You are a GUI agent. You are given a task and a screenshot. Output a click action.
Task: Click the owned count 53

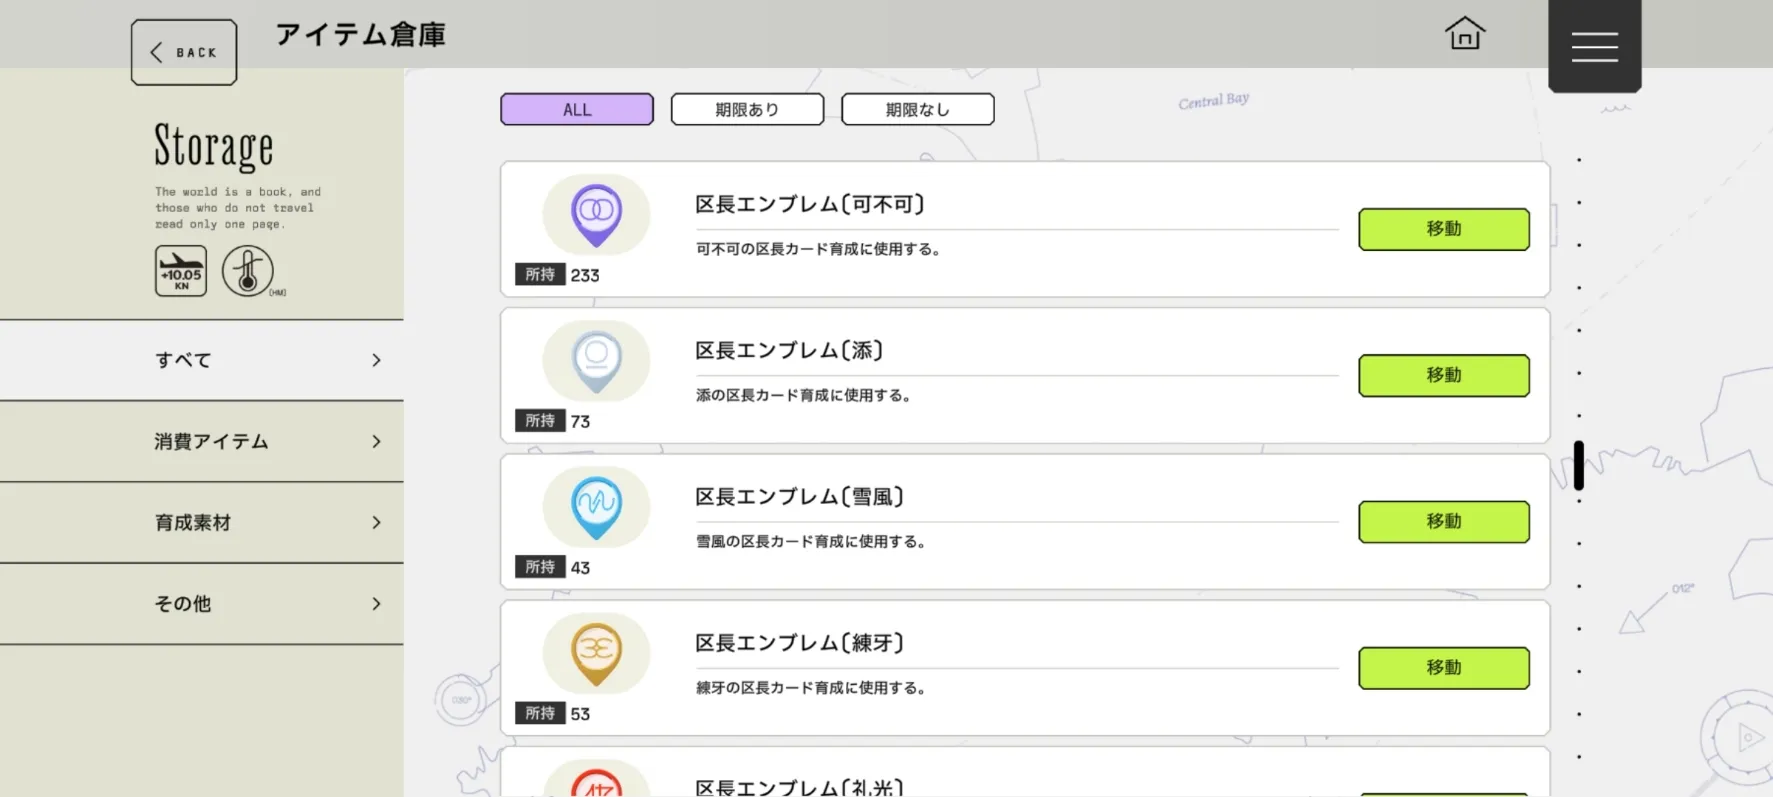tap(580, 713)
